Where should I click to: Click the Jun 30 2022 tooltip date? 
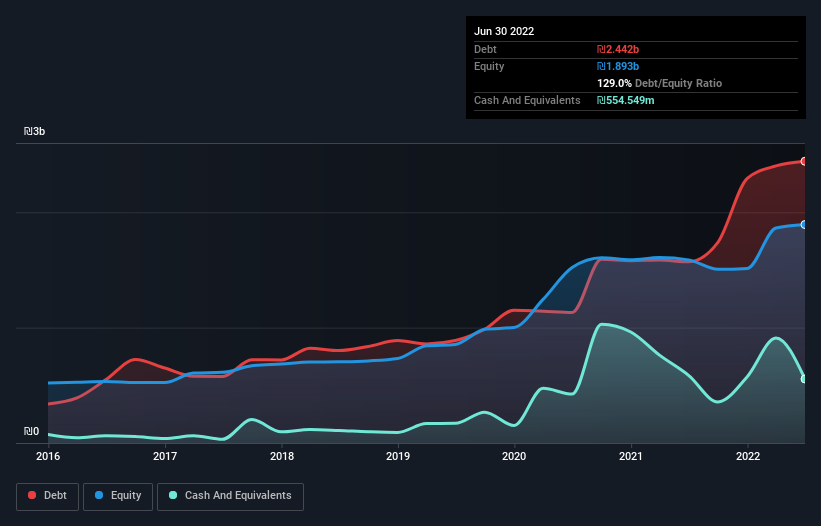coord(504,31)
